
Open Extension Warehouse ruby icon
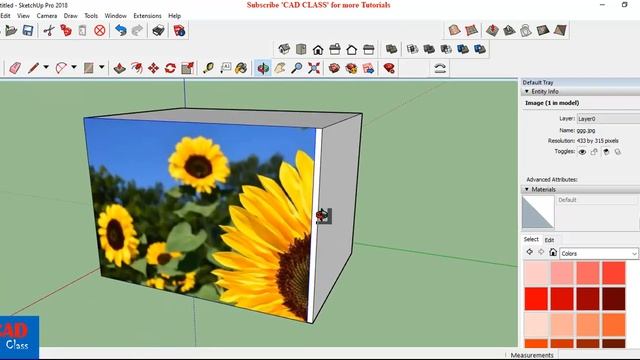click(389, 68)
